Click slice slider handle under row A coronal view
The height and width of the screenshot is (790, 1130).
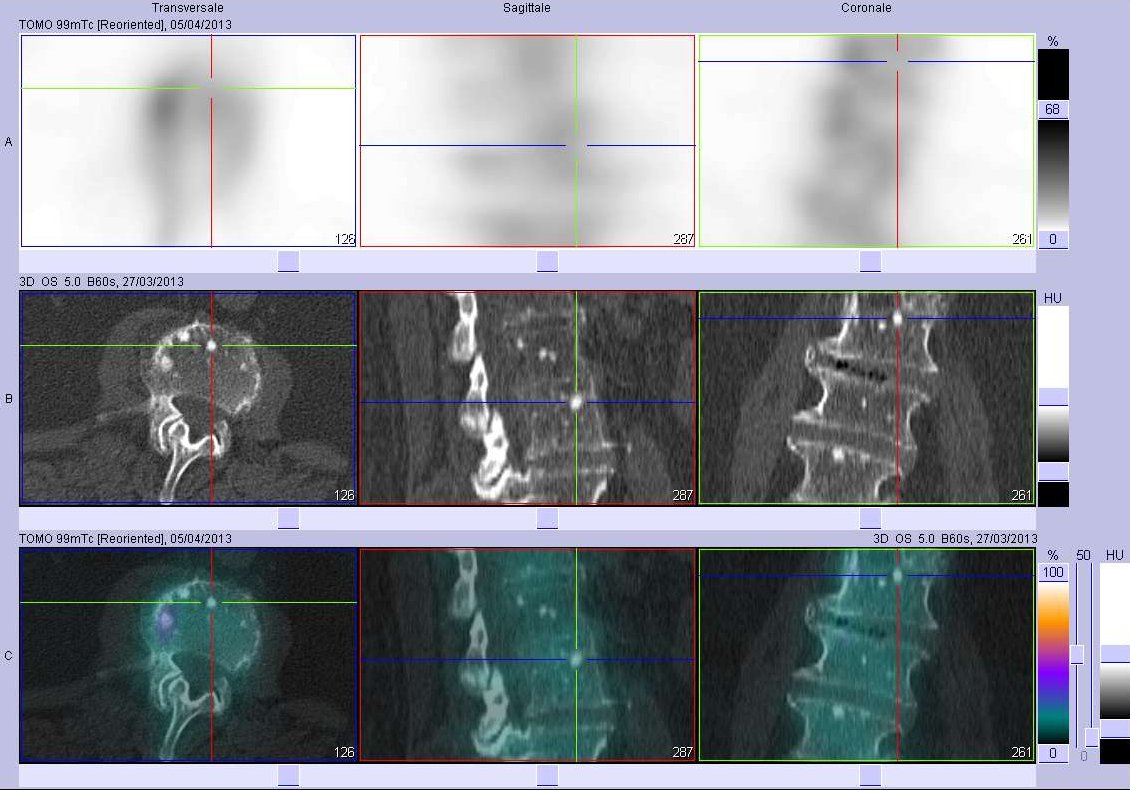pos(870,261)
